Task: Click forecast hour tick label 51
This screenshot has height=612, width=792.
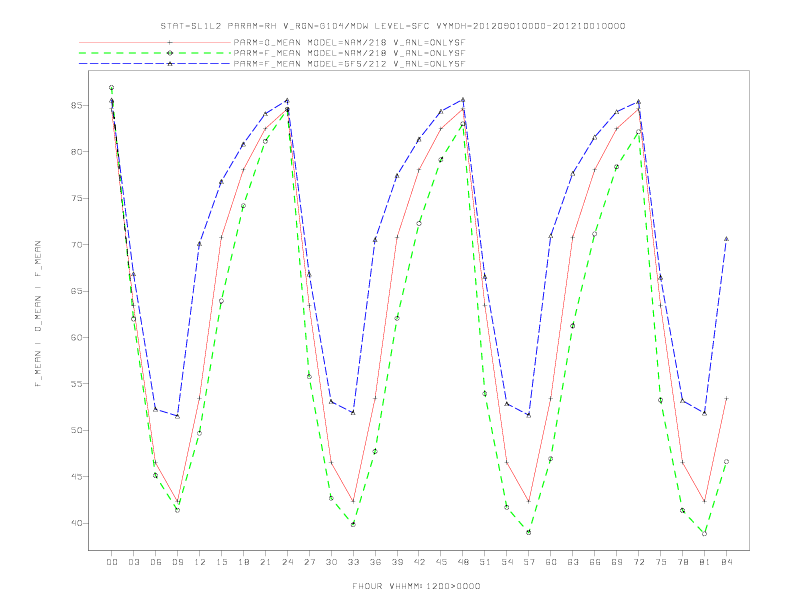Action: (x=485, y=562)
